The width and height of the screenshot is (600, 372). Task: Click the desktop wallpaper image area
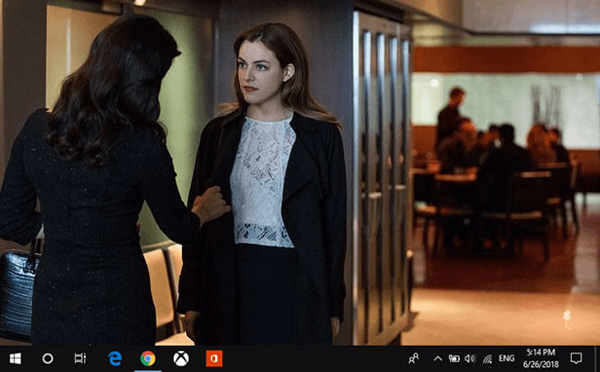[x=300, y=173]
